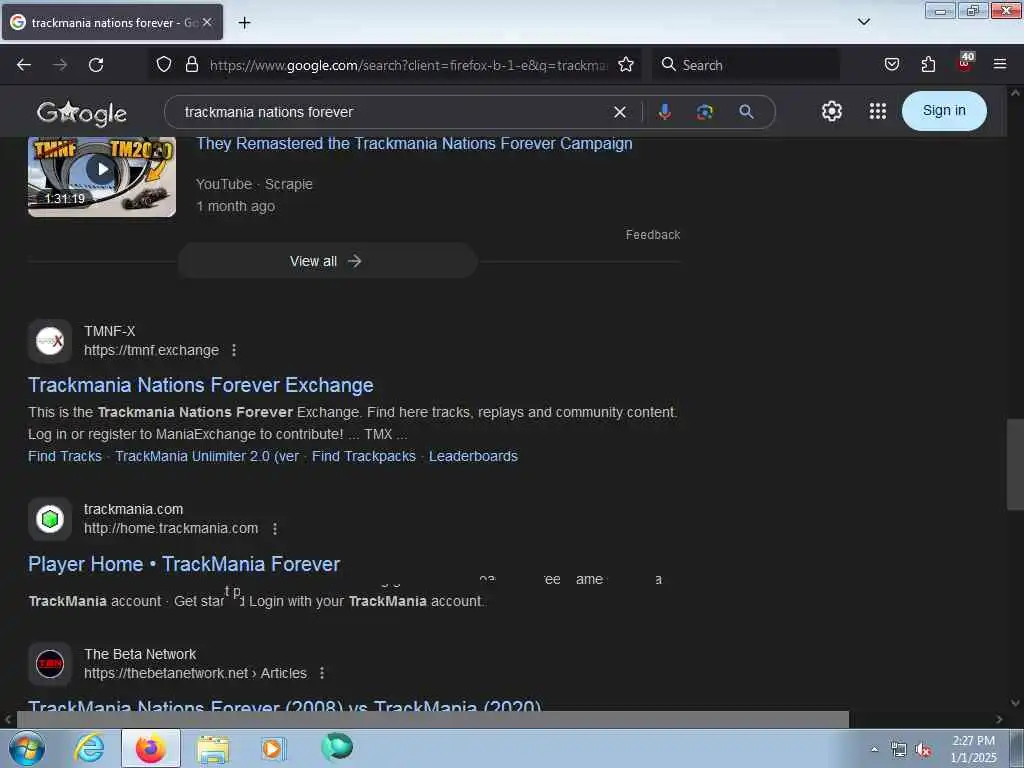This screenshot has width=1024, height=768.
Task: Open the Windows Start menu
Action: (27, 748)
